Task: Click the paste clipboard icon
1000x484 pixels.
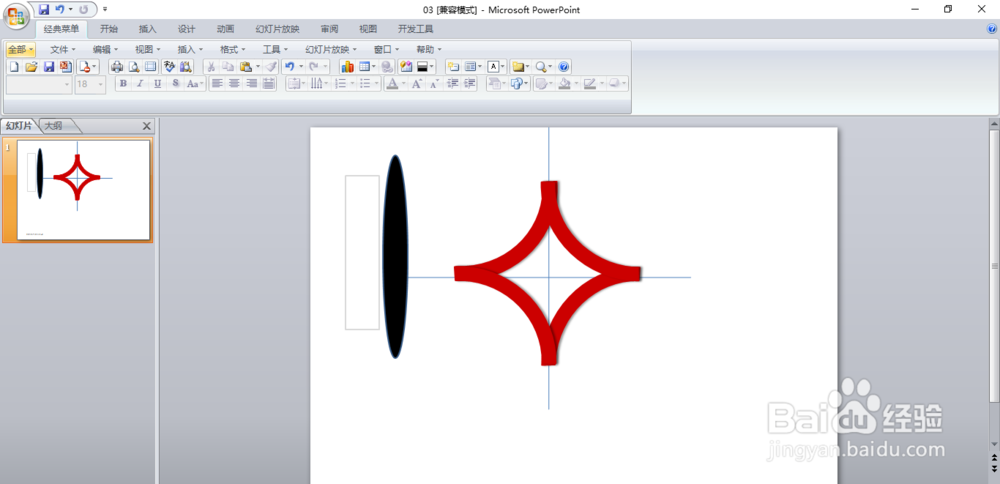Action: [x=246, y=66]
